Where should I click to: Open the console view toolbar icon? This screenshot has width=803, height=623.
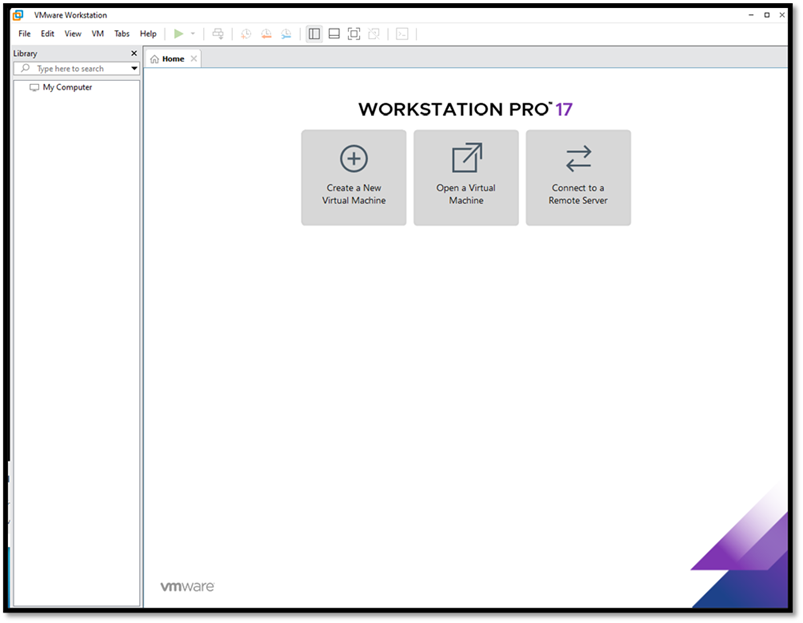402,33
